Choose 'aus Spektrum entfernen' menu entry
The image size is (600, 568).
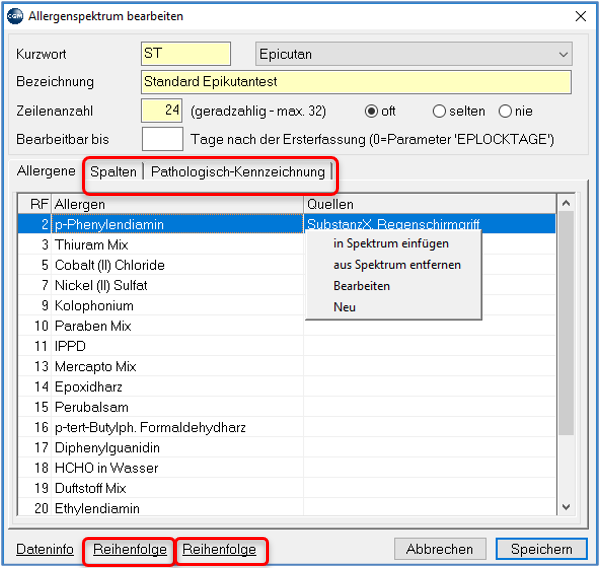tap(397, 265)
